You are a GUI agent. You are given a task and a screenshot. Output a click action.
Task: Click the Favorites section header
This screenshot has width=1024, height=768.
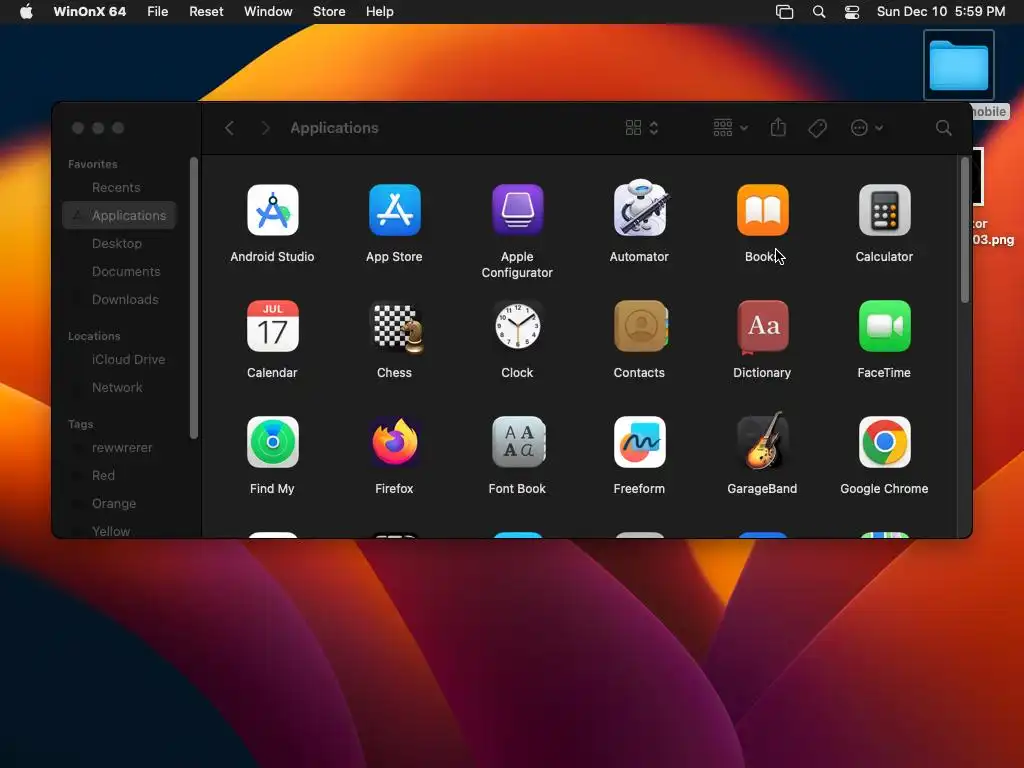(93, 165)
